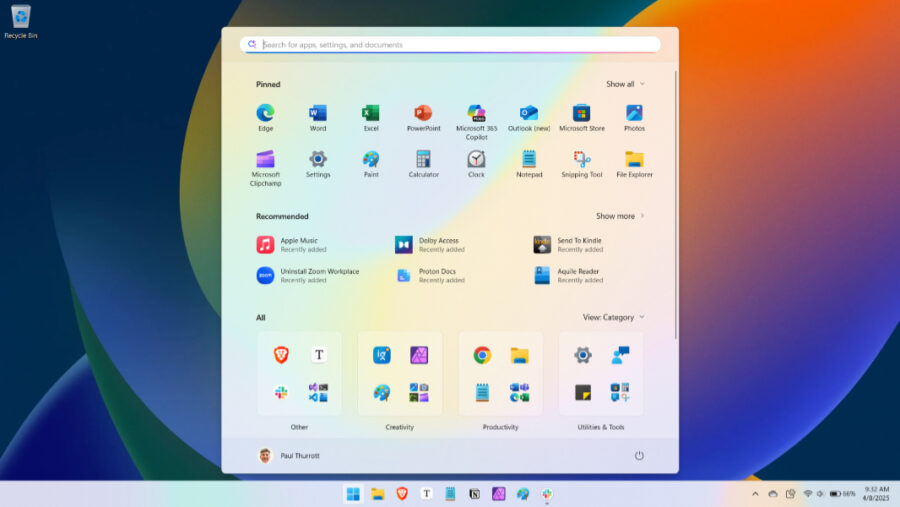Expand the pinned apps with Show all
This screenshot has height=507, width=900.
point(625,84)
